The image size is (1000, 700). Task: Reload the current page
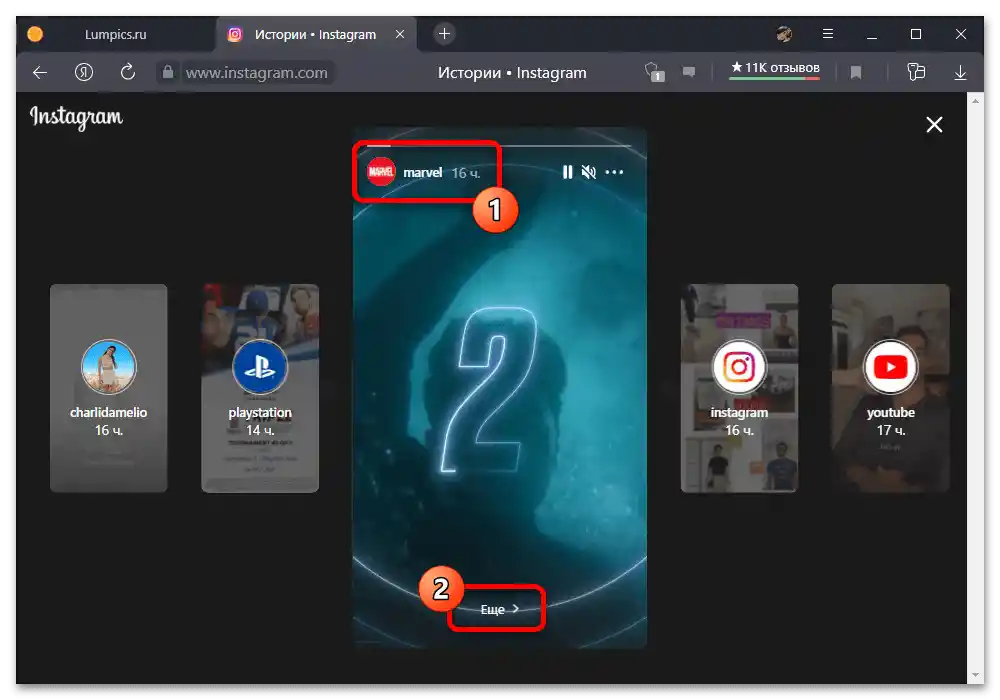tap(128, 72)
